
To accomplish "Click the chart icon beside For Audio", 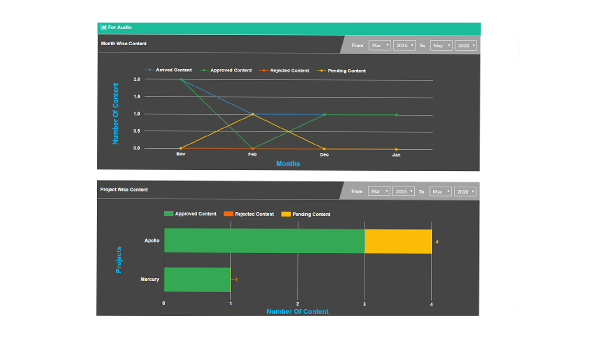I will (x=104, y=27).
